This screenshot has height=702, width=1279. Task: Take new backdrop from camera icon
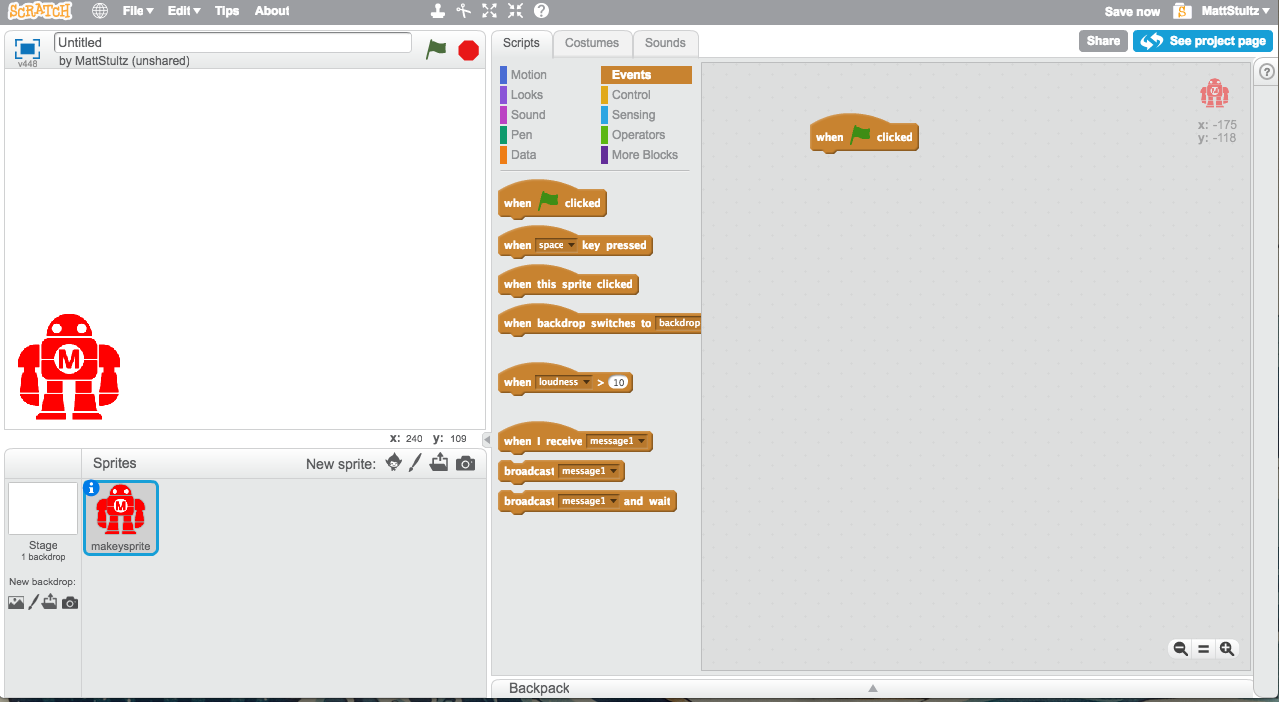[x=70, y=603]
